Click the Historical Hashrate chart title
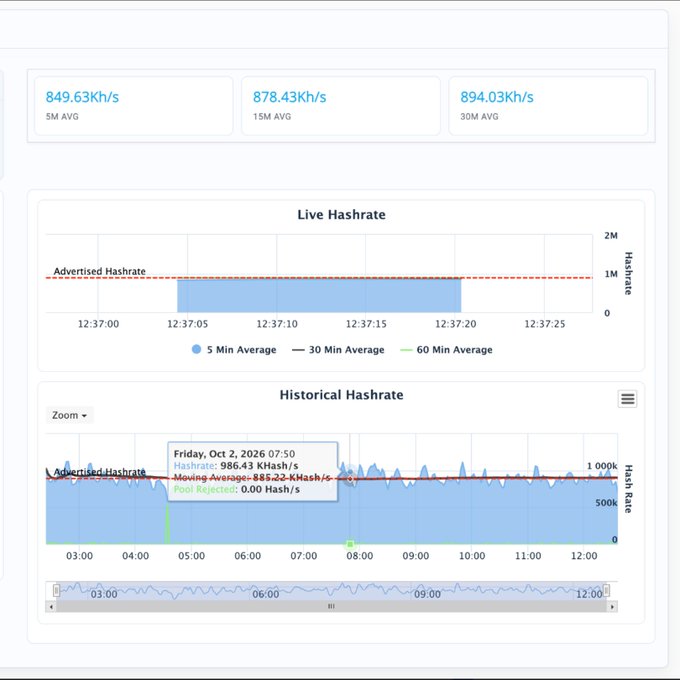680x680 pixels. tap(341, 395)
